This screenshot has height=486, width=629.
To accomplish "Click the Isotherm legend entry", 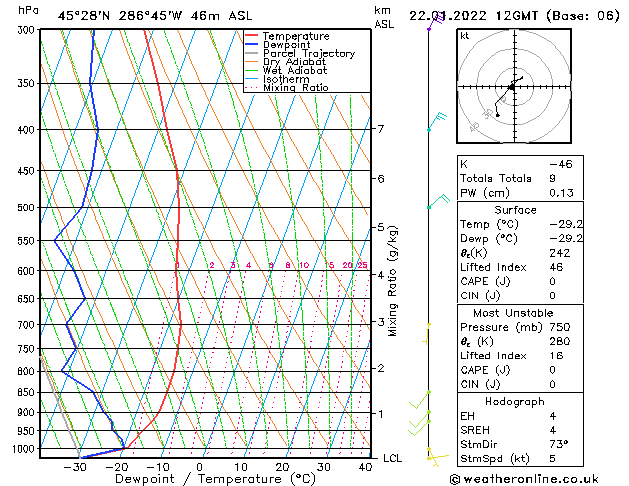I will (x=286, y=79).
